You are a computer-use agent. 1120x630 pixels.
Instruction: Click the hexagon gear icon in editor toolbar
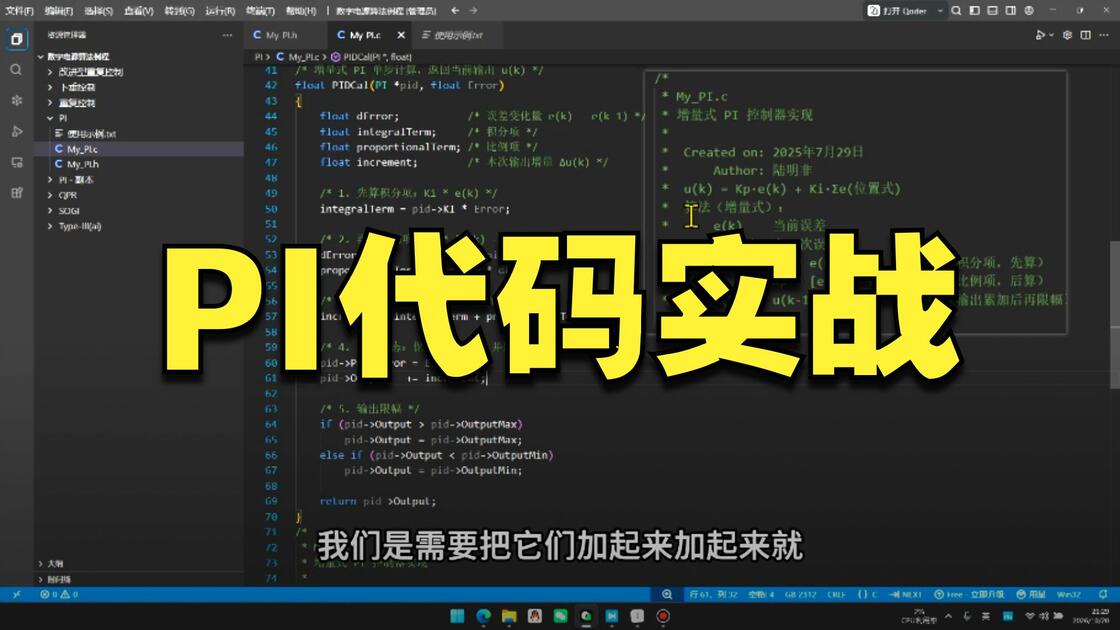pyautogui.click(x=1067, y=35)
